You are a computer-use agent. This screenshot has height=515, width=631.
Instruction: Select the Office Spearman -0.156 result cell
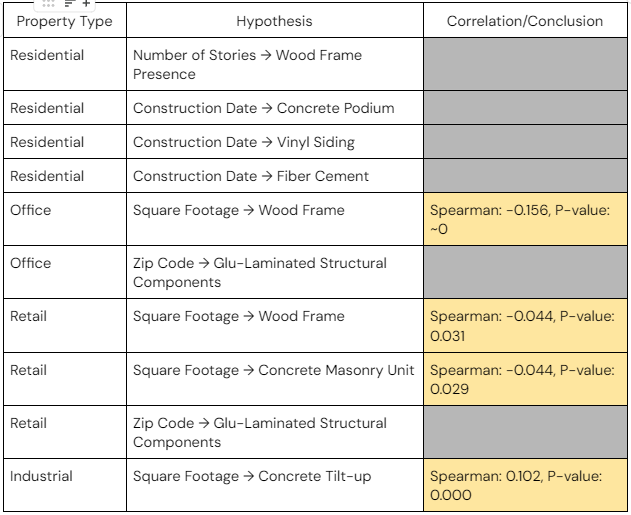[524, 219]
